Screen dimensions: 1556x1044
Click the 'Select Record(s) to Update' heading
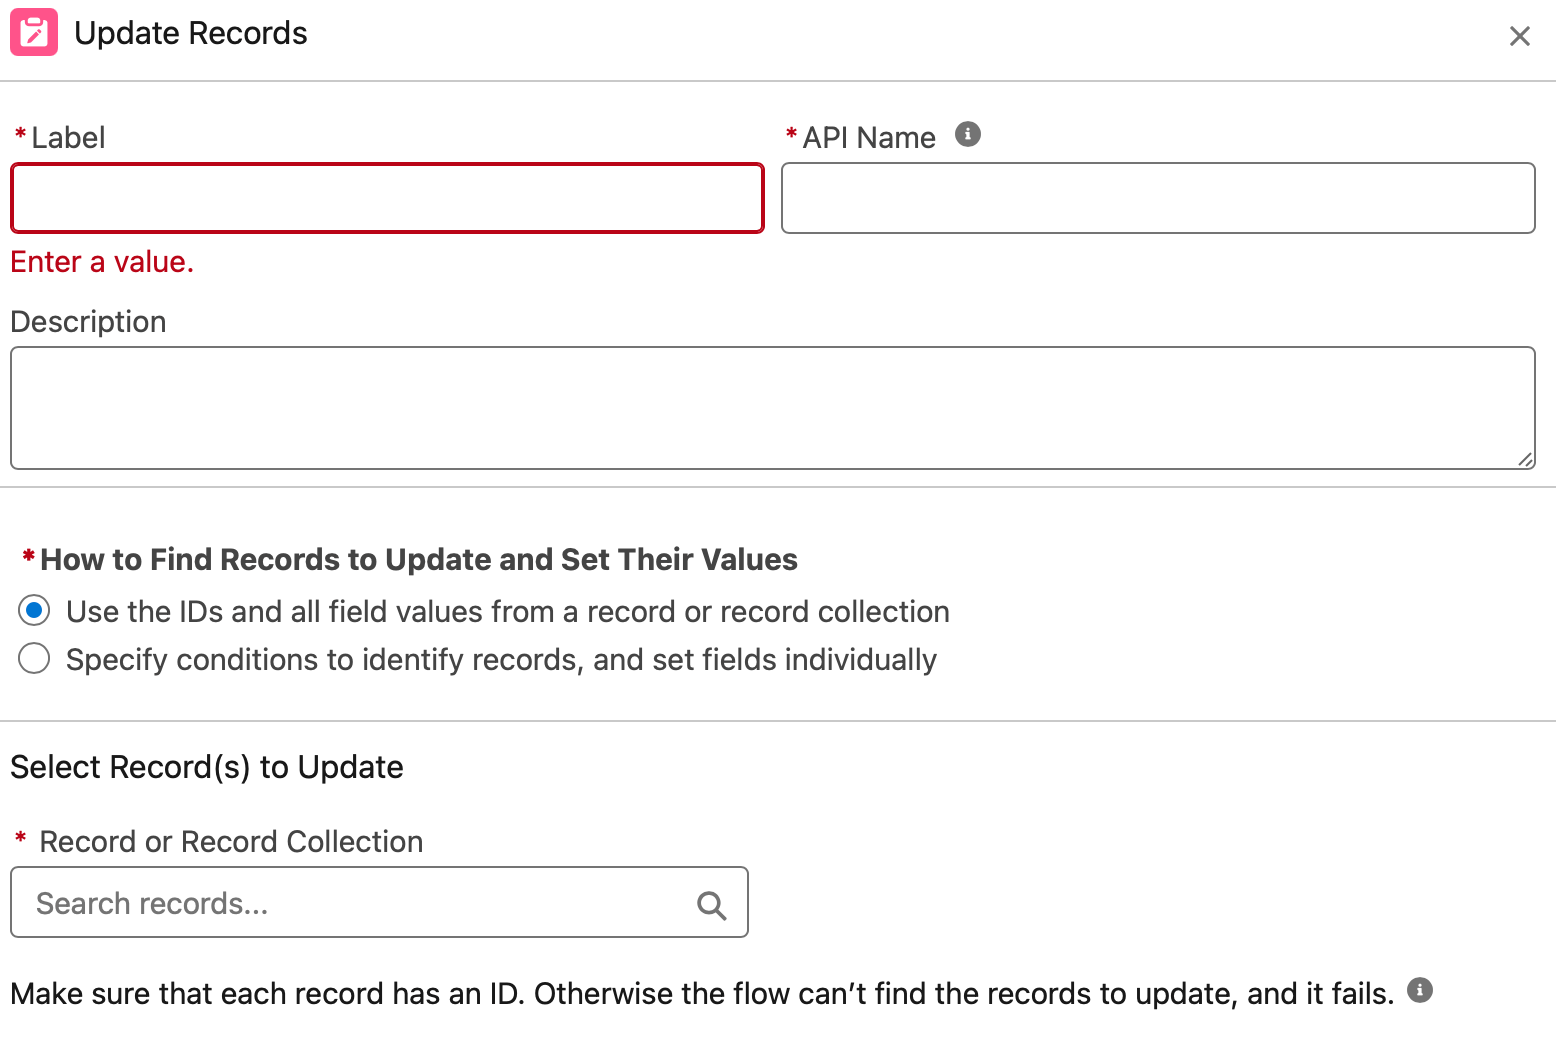pyautogui.click(x=207, y=767)
